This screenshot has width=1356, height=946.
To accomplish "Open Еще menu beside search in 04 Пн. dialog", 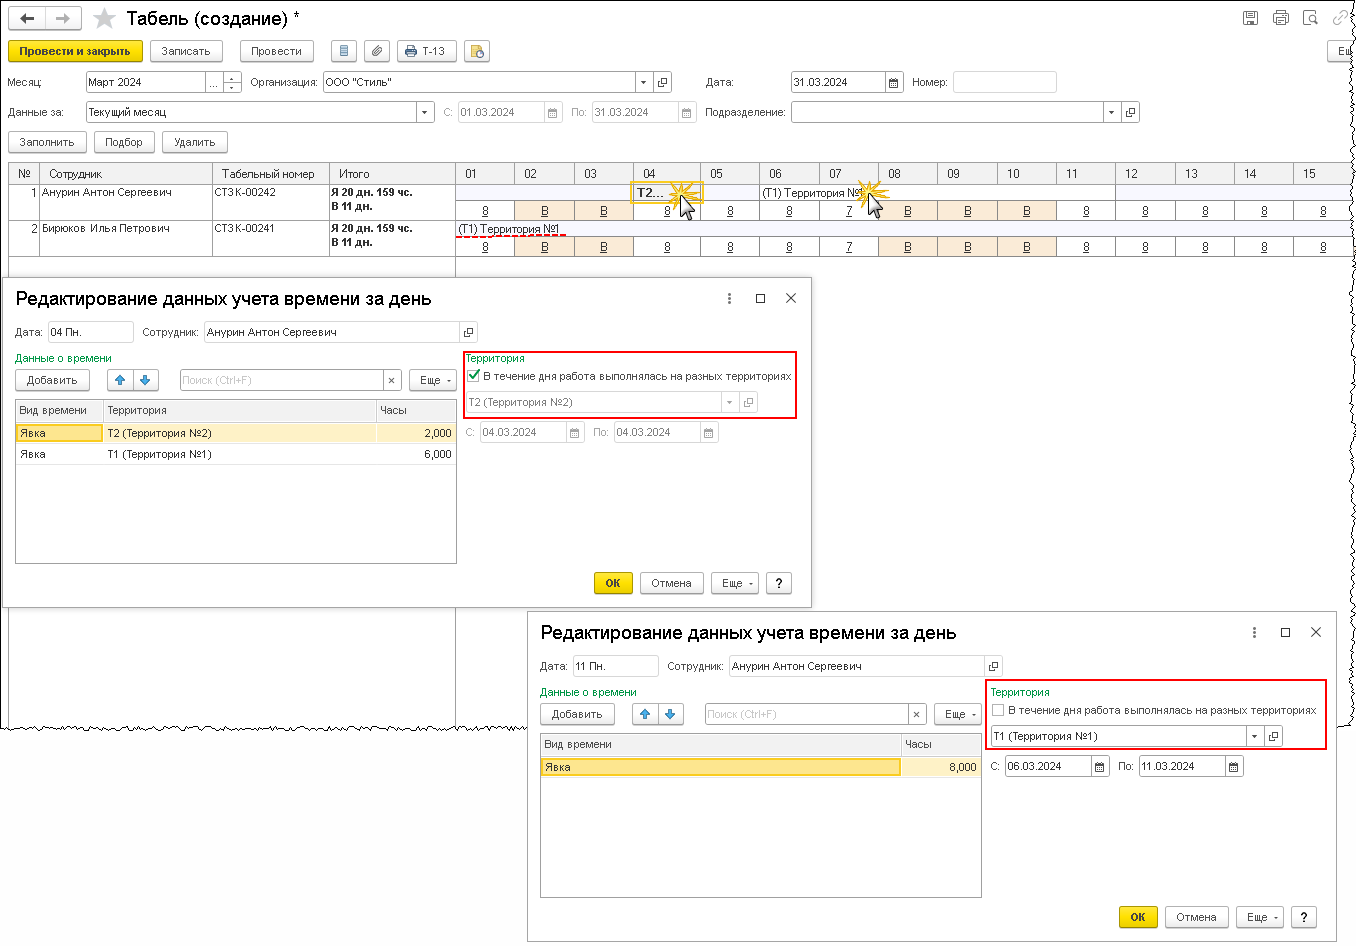I will point(433,380).
